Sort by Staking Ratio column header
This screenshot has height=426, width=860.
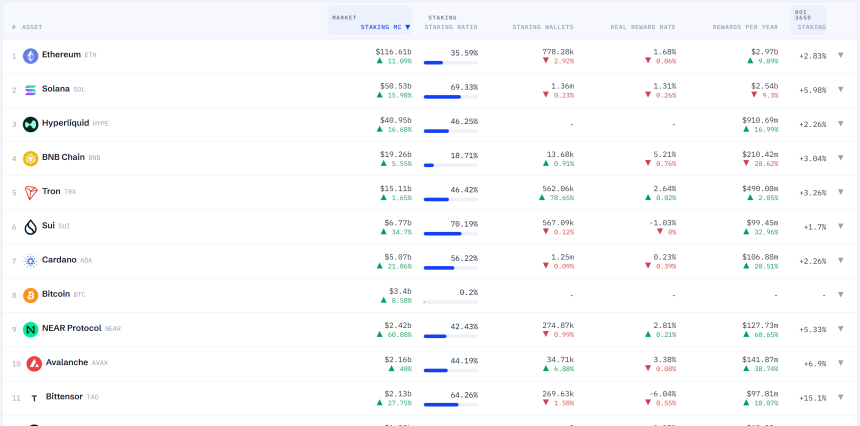tap(451, 27)
